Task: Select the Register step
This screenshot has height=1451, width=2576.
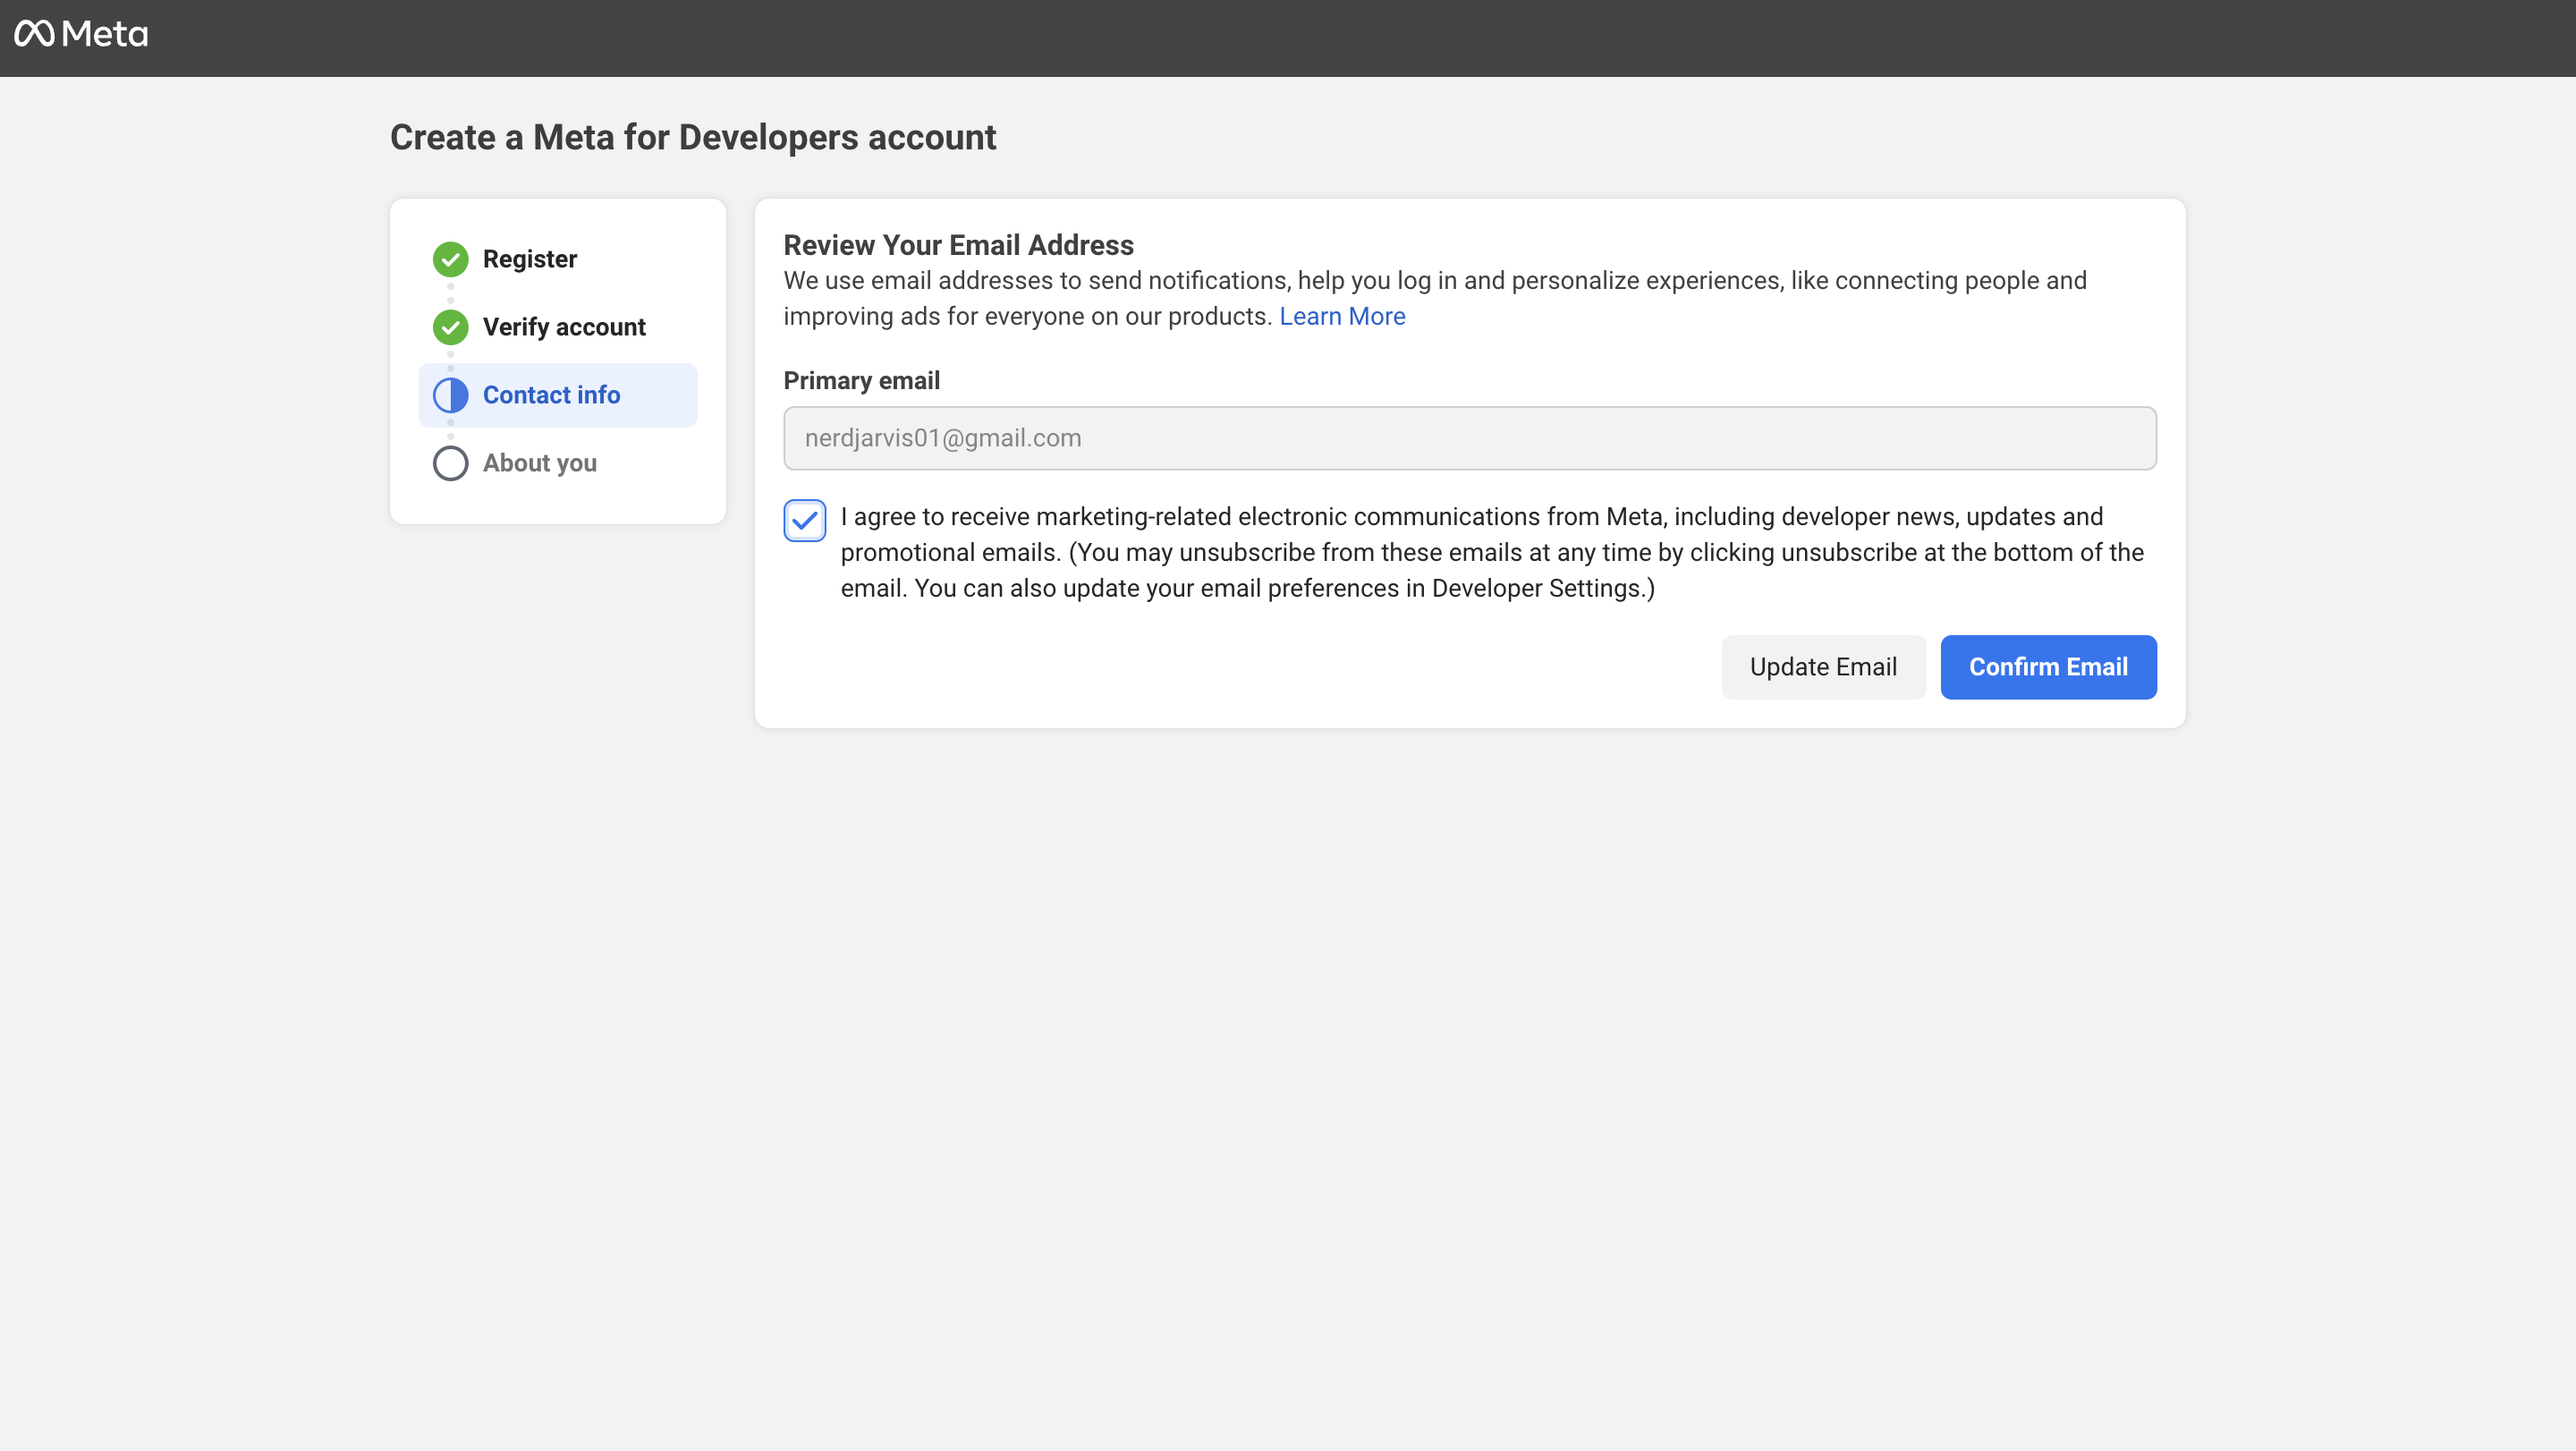Action: 529,259
